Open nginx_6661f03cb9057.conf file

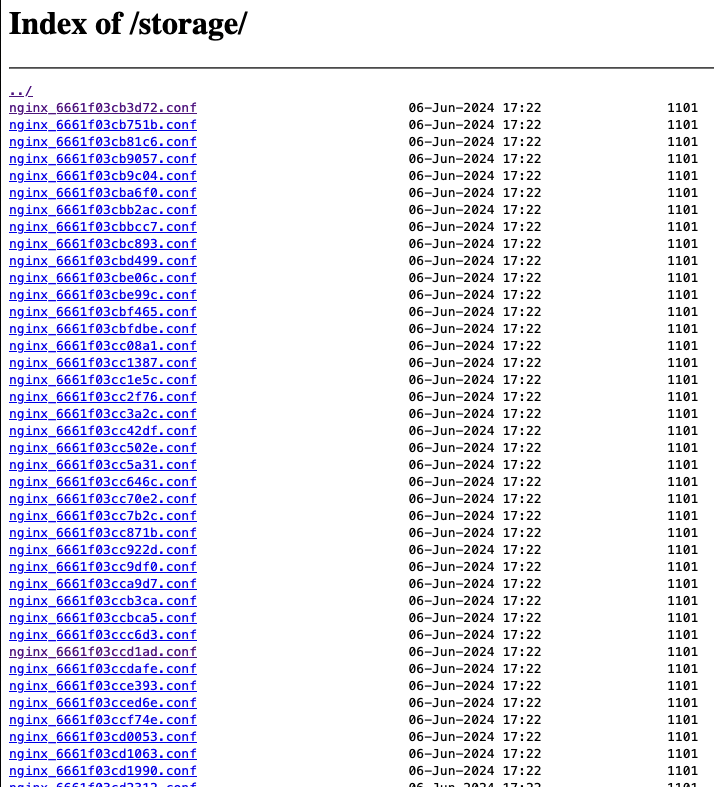coord(103,159)
